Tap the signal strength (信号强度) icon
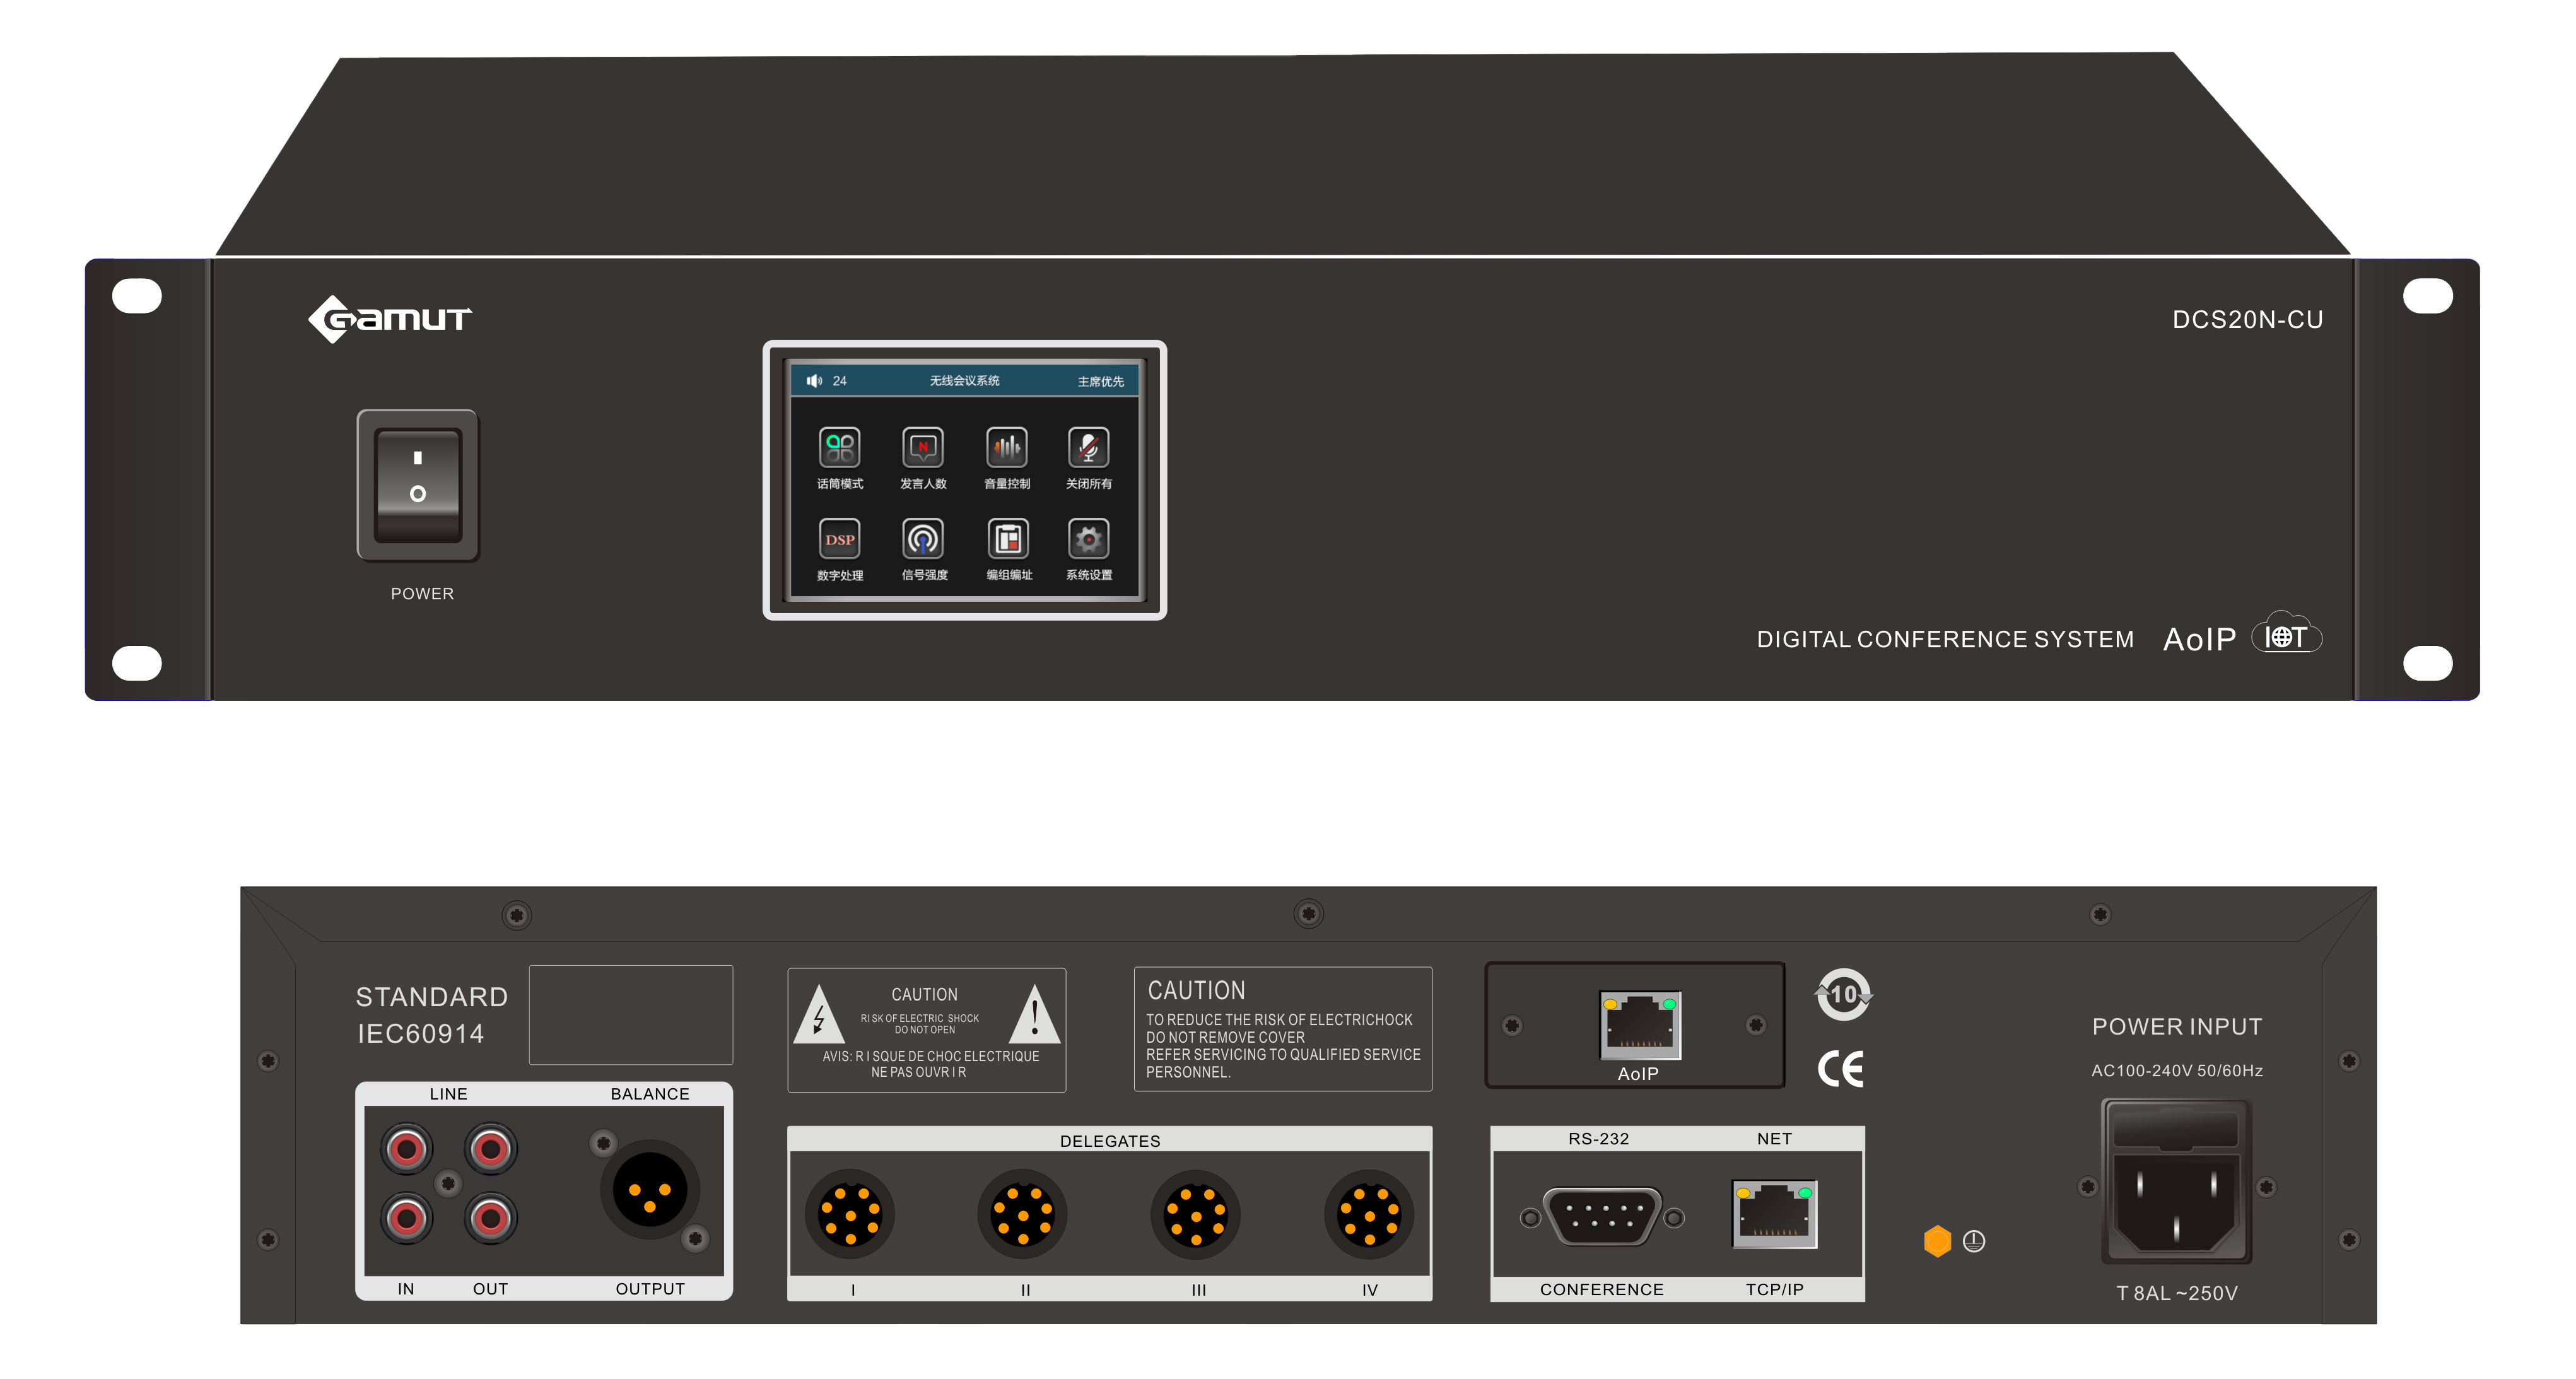The image size is (2576, 1379). pyautogui.click(x=922, y=539)
